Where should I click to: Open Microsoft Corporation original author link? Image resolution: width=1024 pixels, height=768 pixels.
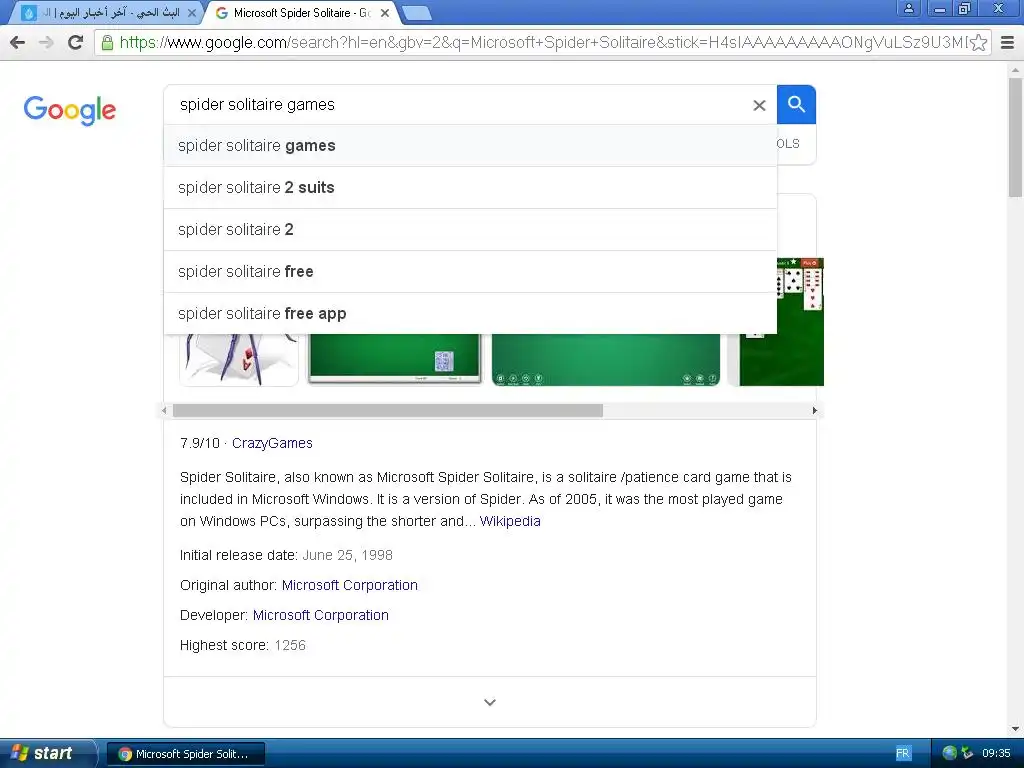349,585
